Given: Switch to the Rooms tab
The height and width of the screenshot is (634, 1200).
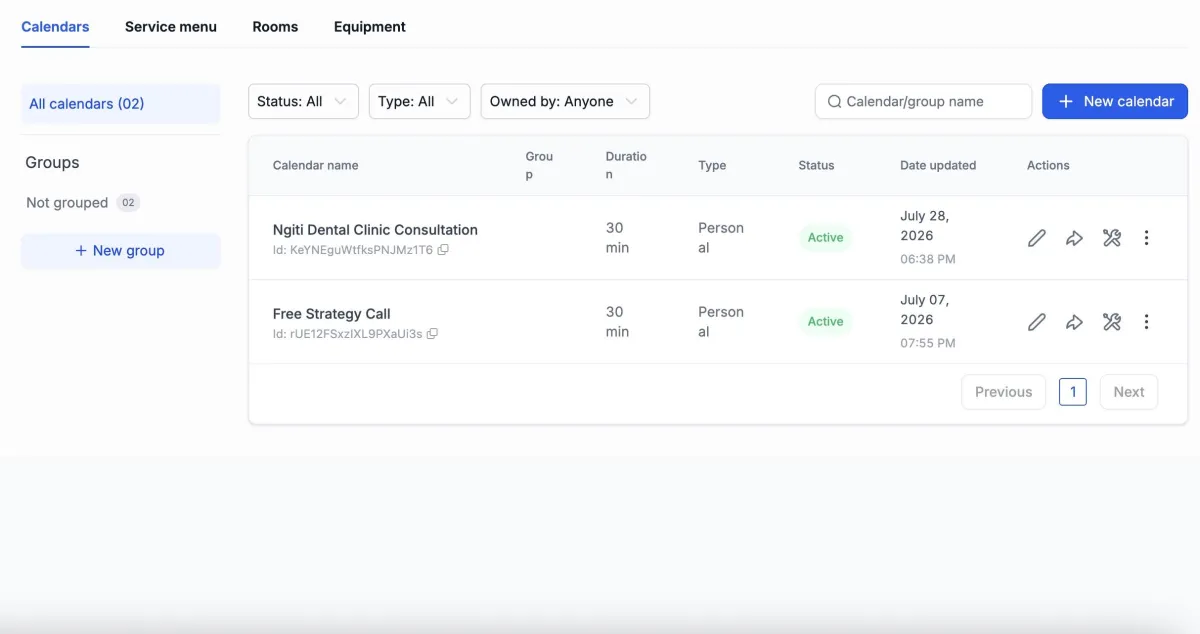Looking at the screenshot, I should coord(275,27).
